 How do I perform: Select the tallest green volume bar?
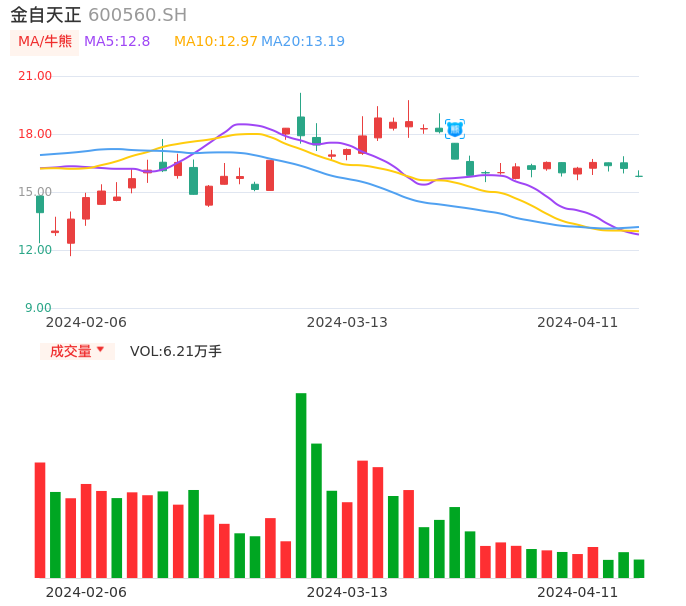click(x=301, y=485)
